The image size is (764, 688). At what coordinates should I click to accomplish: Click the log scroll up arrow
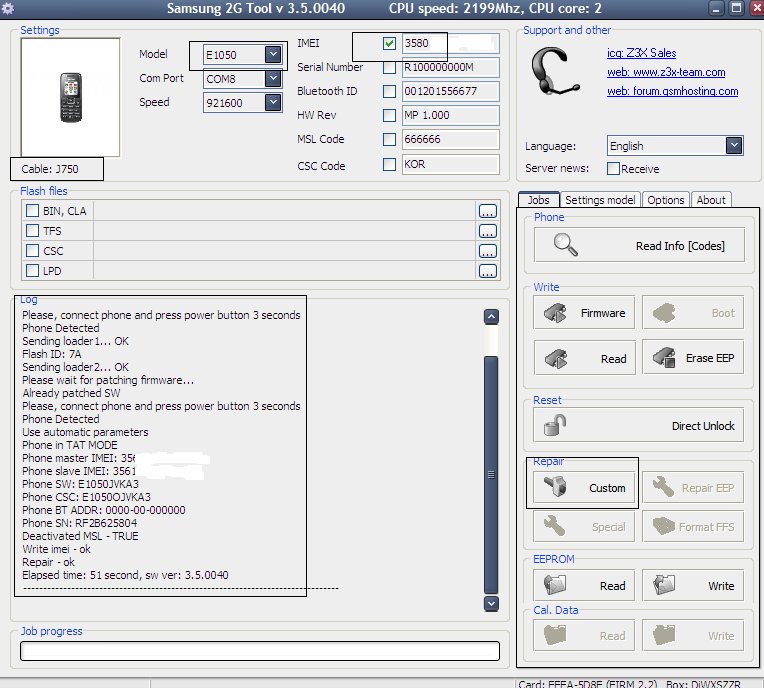(x=491, y=317)
